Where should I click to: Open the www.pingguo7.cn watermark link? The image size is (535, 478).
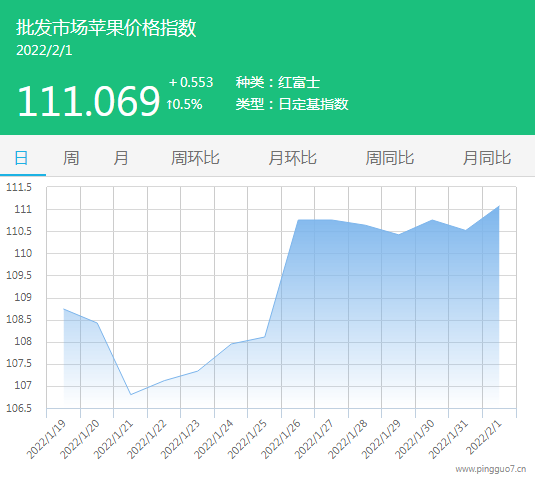point(491,469)
